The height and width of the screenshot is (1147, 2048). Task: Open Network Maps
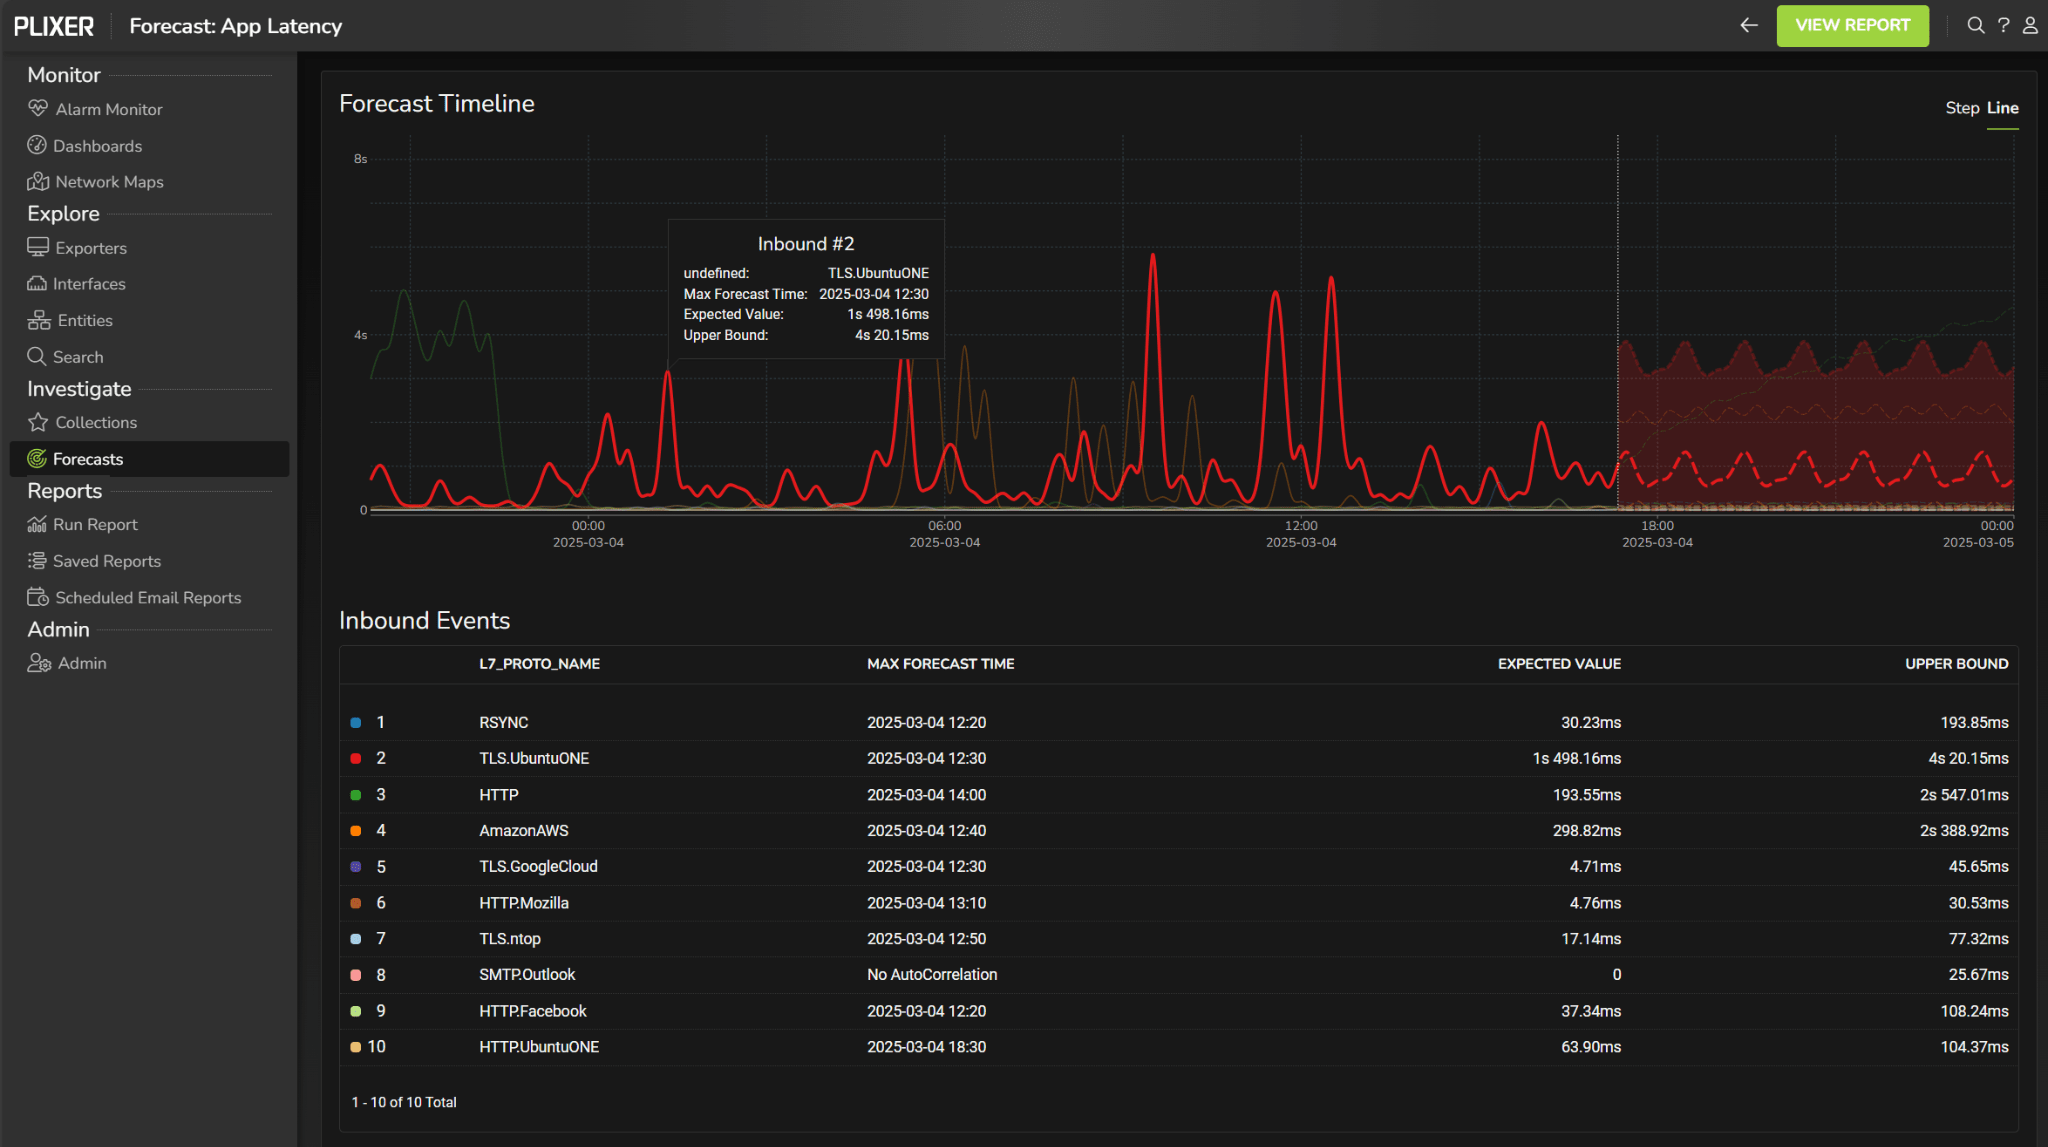coord(37,181)
